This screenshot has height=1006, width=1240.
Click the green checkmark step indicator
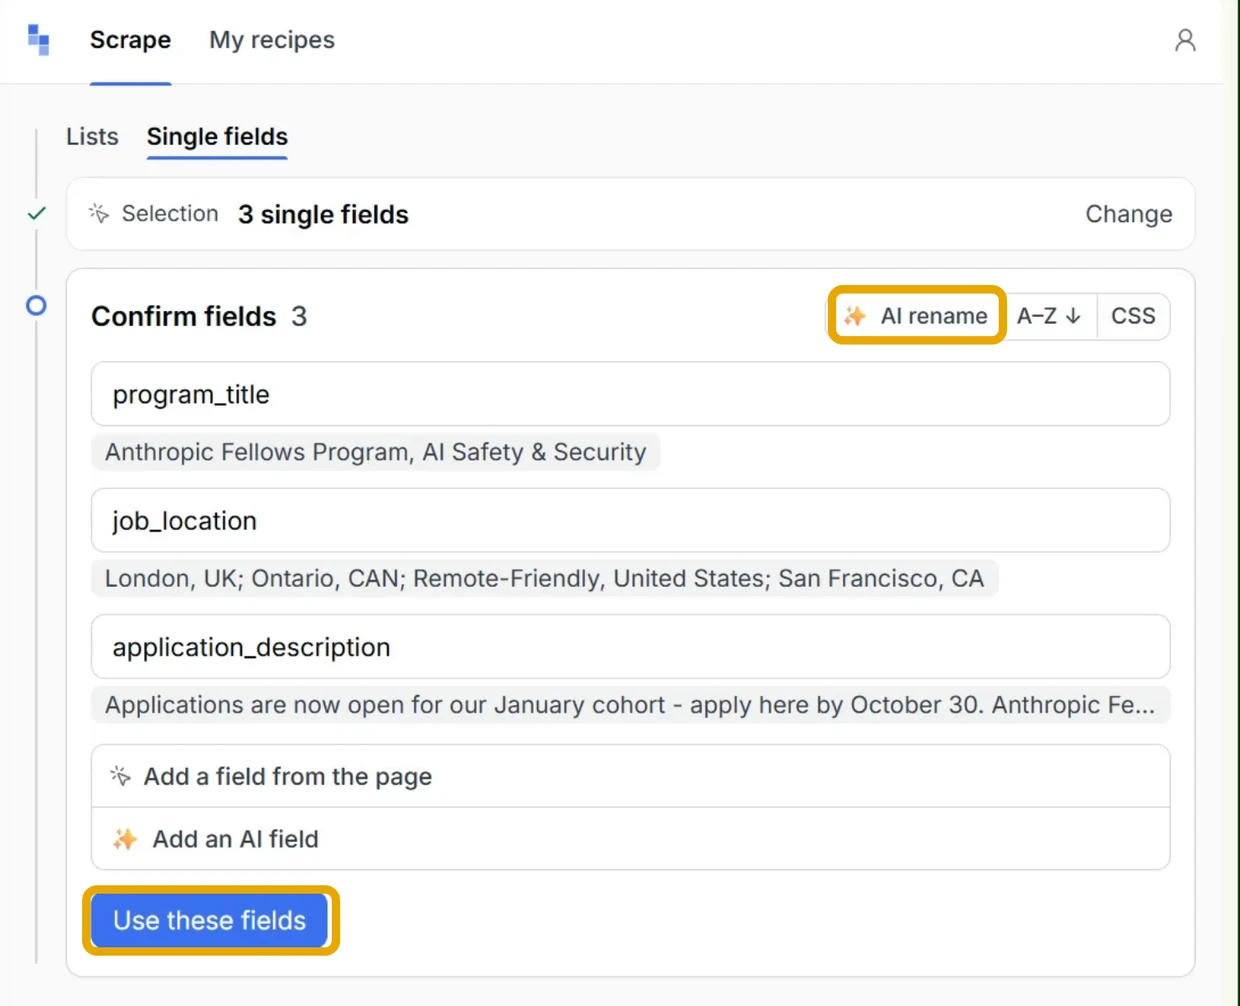click(x=37, y=213)
